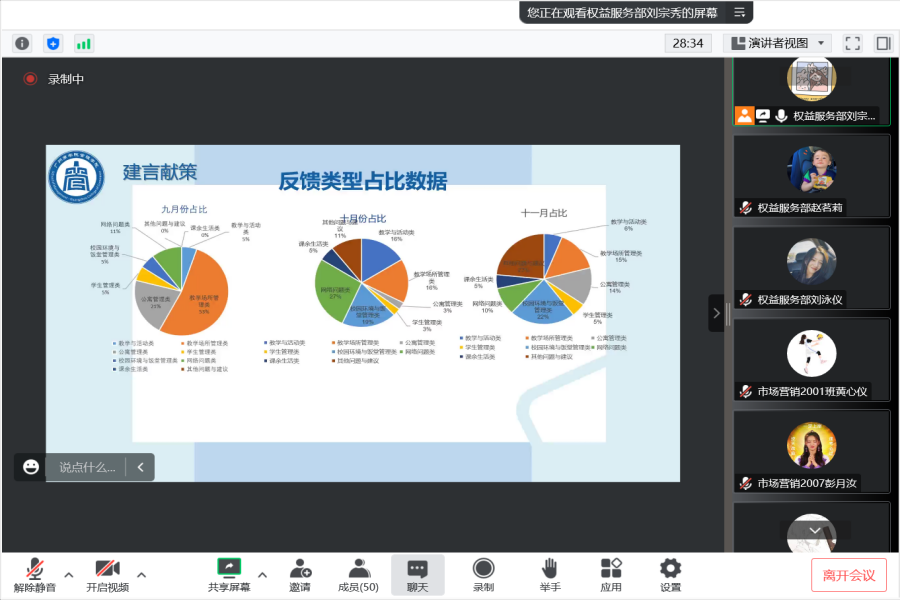Toggle 录制 recording in bottom toolbar
Image resolution: width=900 pixels, height=600 pixels.
click(x=483, y=575)
